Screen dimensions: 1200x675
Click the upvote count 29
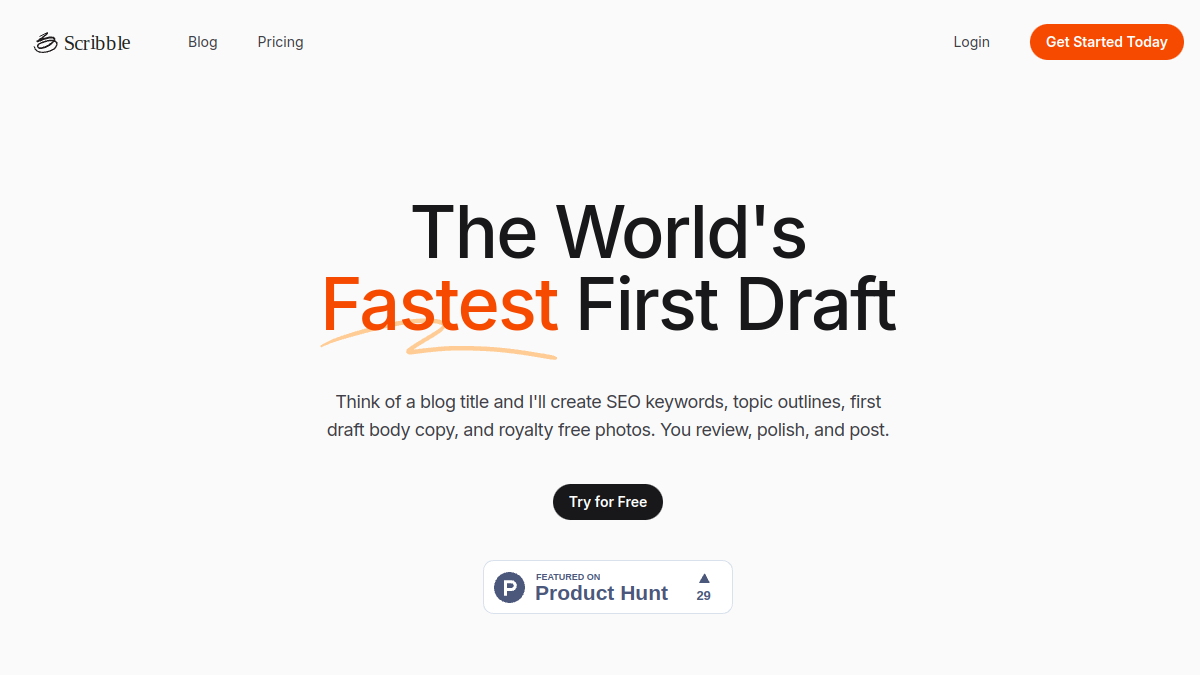coord(704,596)
